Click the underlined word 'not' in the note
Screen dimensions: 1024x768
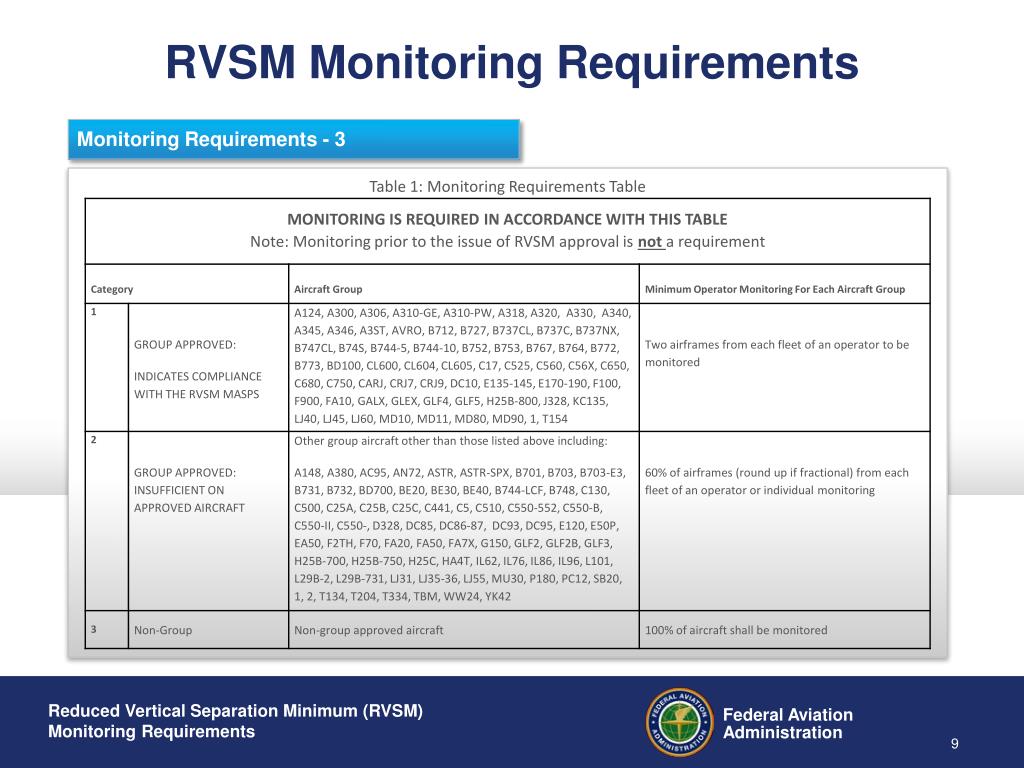coord(650,242)
